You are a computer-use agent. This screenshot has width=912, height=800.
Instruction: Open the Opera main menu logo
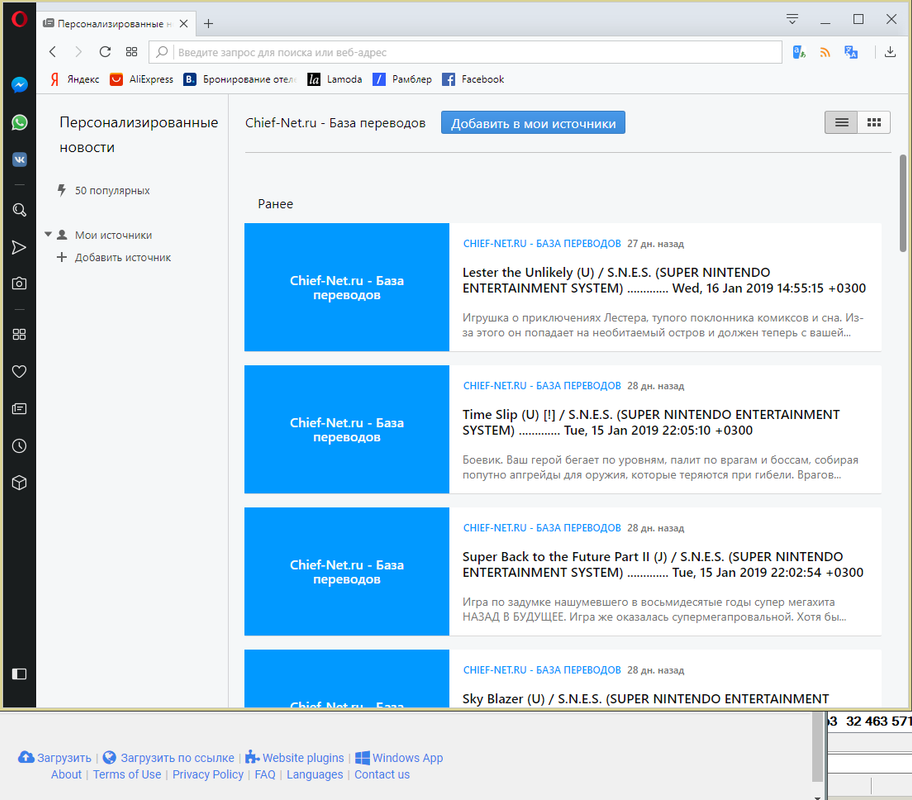click(19, 19)
